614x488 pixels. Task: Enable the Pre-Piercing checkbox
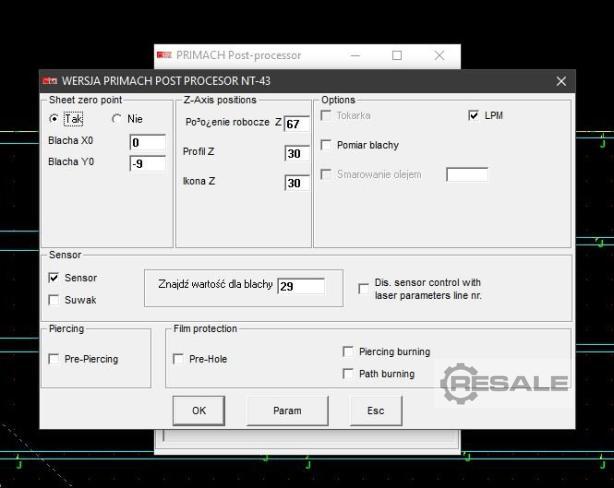[x=54, y=359]
